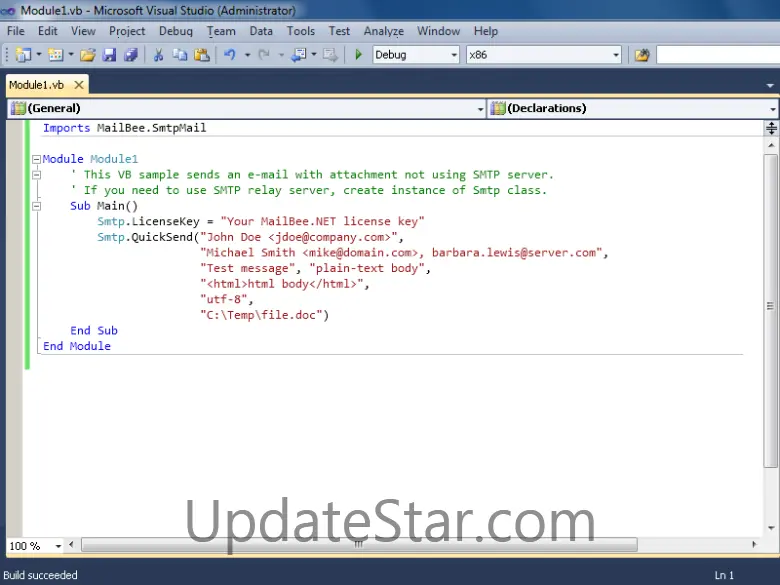Click the Paste clipboard icon
The height and width of the screenshot is (585, 780).
(201, 55)
